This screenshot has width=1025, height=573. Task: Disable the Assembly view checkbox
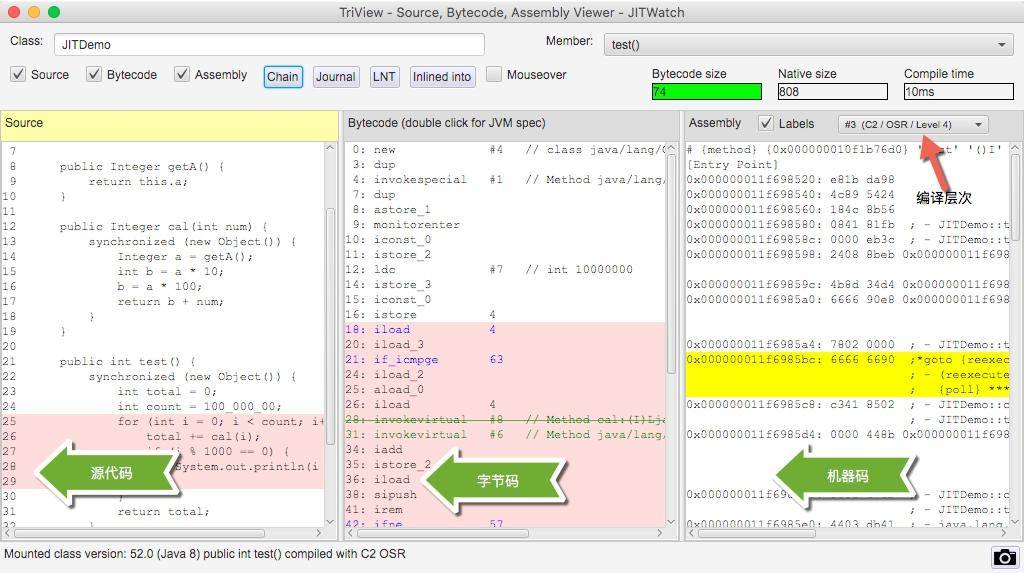pyautogui.click(x=182, y=75)
